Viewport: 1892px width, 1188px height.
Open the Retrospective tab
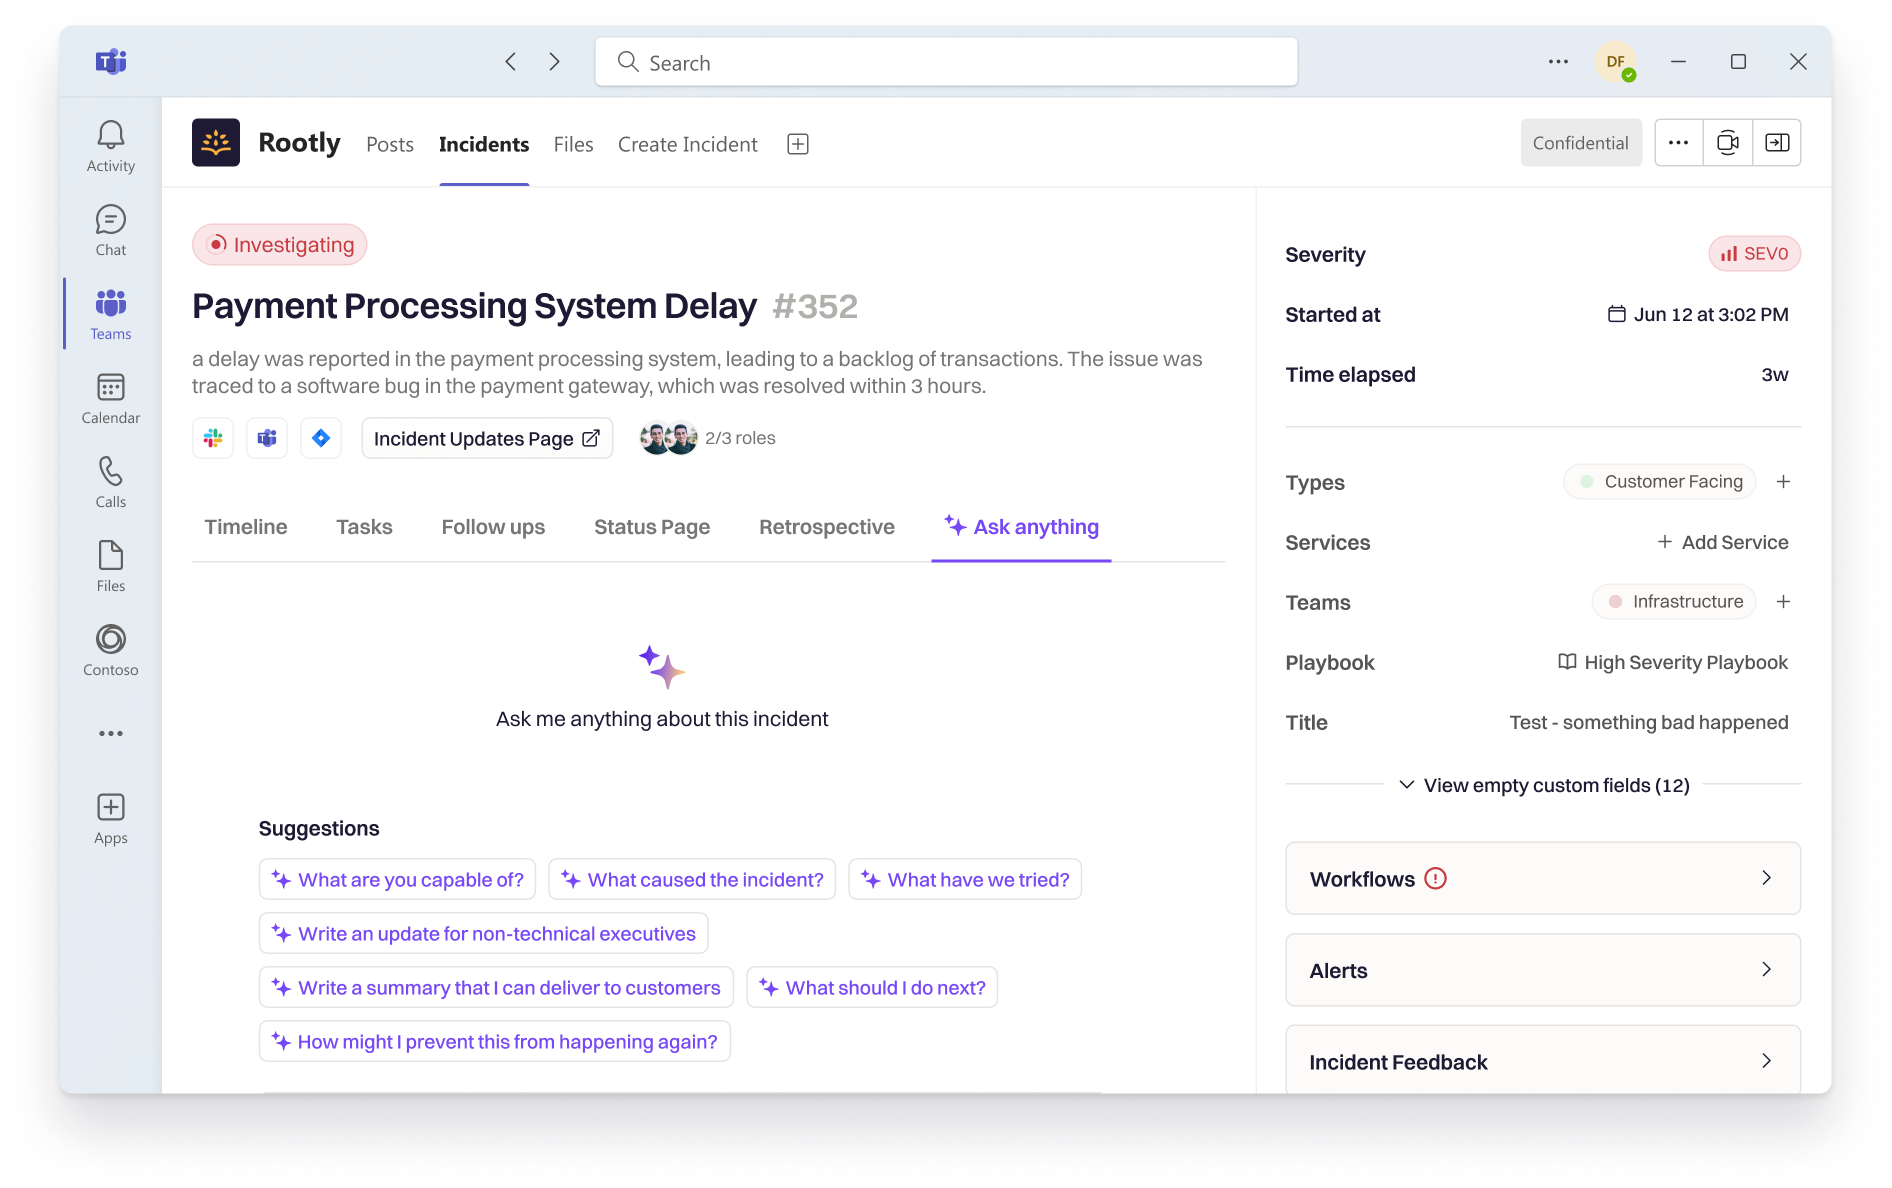tap(827, 527)
